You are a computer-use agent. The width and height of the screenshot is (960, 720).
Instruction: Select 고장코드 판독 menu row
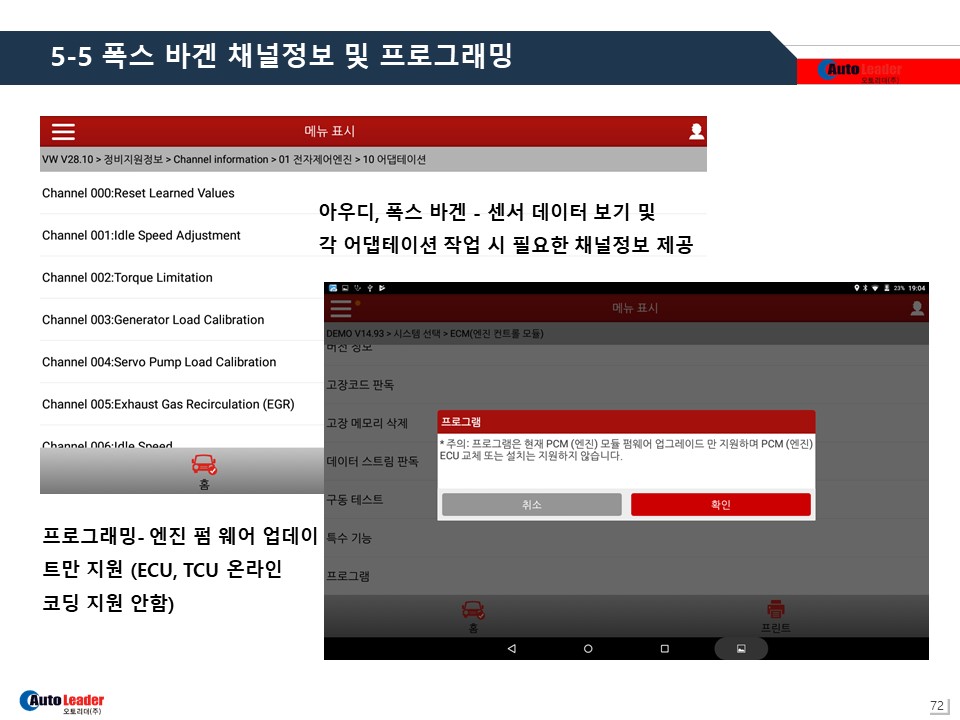626,385
